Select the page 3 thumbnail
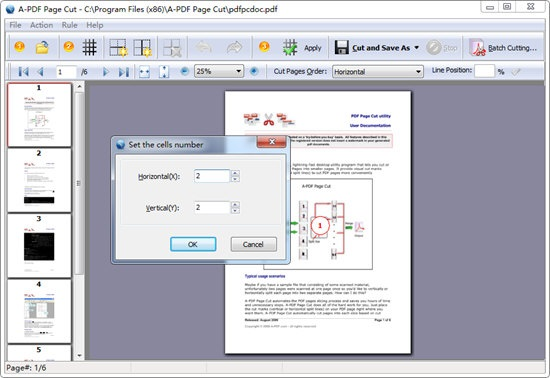Image resolution: width=552 pixels, height=380 pixels. pyautogui.click(x=39, y=245)
